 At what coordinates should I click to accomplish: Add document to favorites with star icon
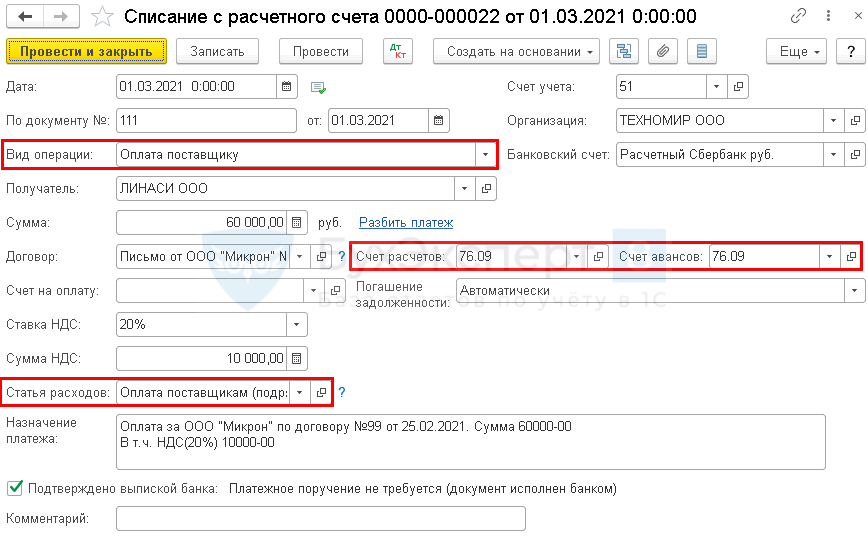point(102,17)
